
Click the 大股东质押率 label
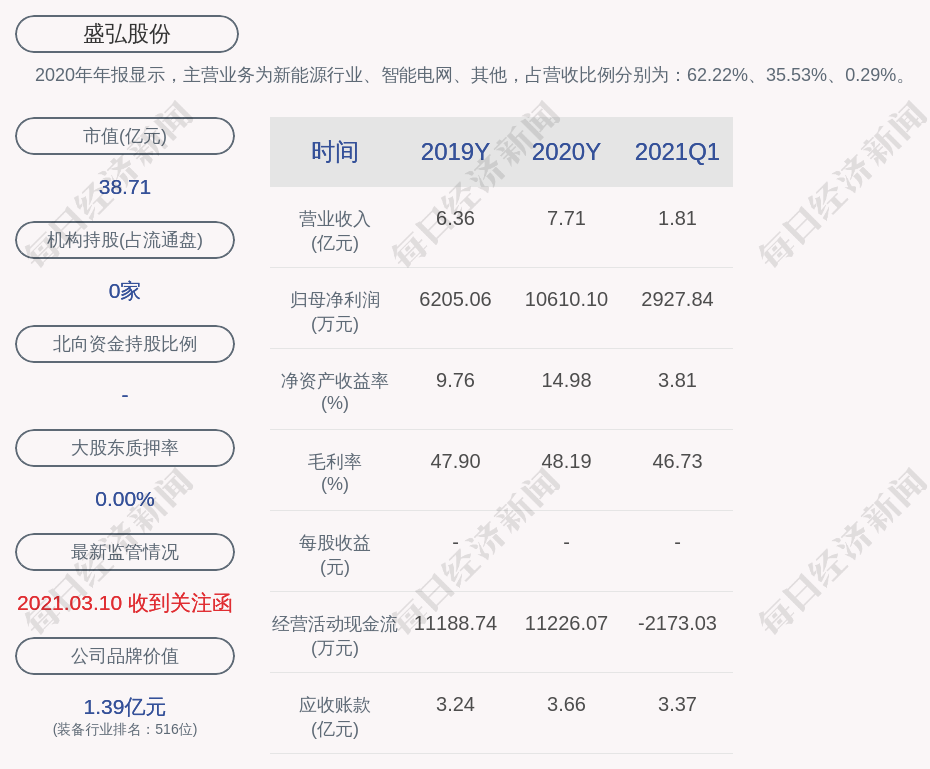pyautogui.click(x=125, y=448)
